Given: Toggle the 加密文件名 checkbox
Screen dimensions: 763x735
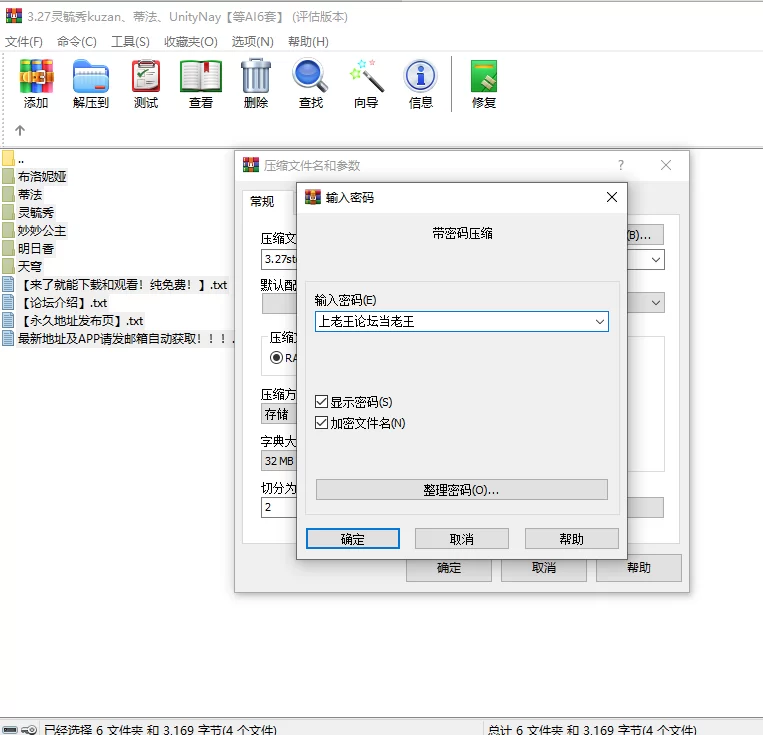Looking at the screenshot, I should point(322,423).
